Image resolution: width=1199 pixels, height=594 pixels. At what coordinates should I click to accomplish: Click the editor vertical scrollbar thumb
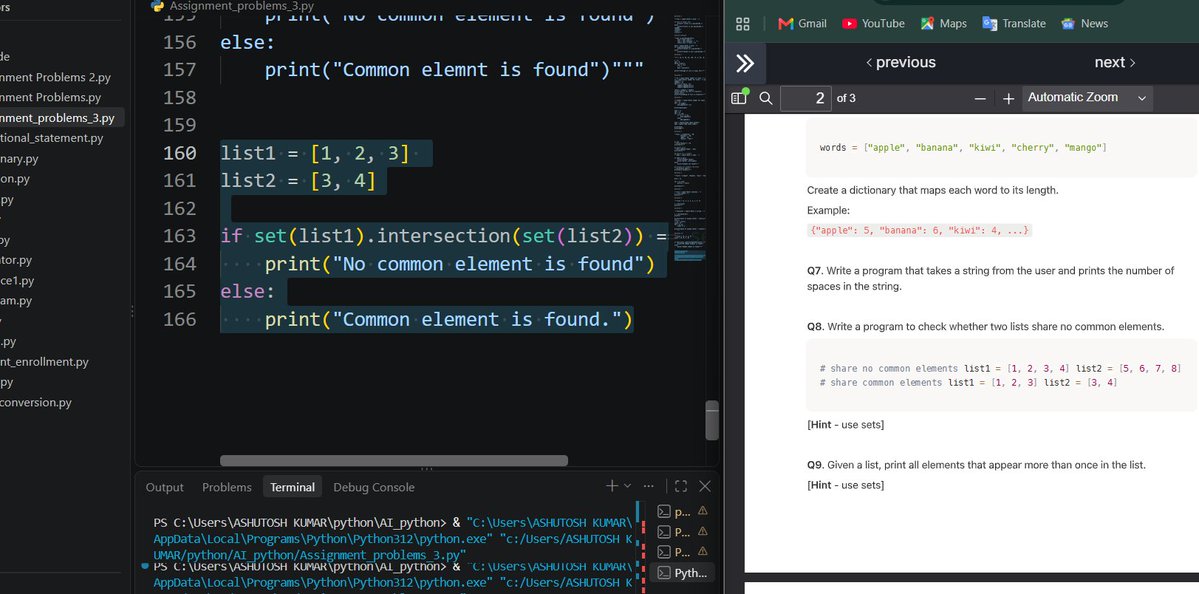[712, 420]
